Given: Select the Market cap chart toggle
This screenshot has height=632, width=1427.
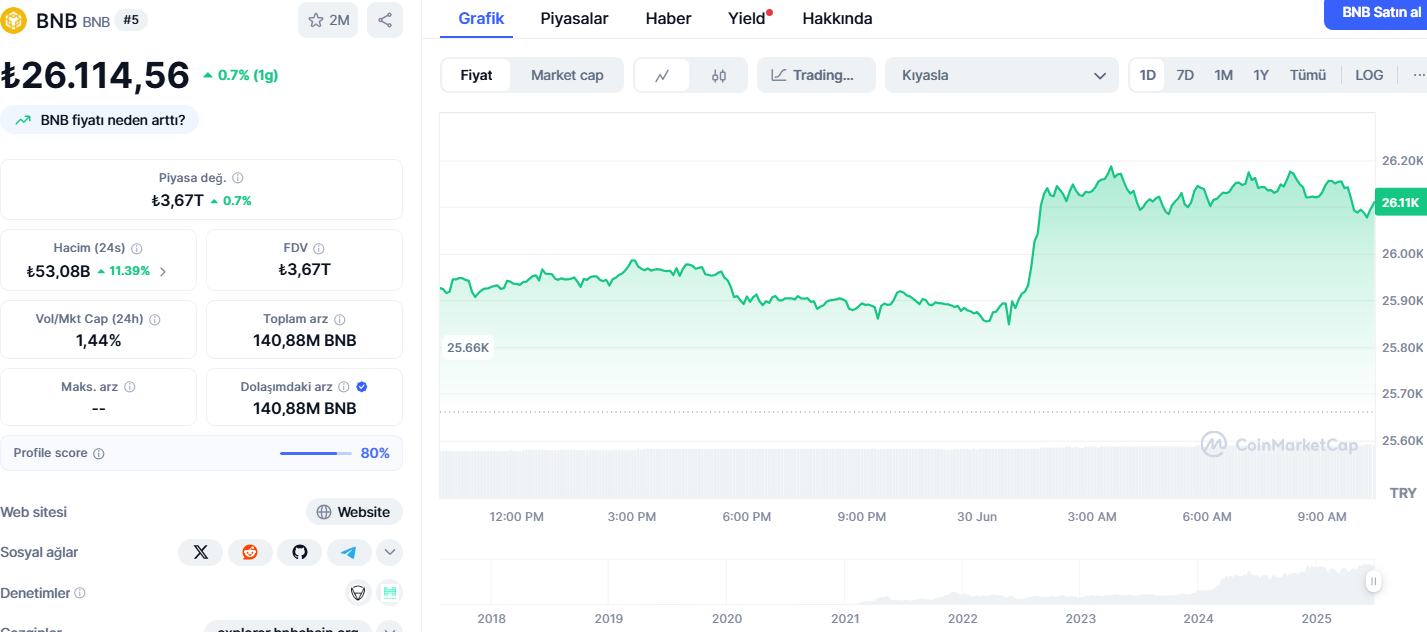Looking at the screenshot, I should pyautogui.click(x=567, y=75).
